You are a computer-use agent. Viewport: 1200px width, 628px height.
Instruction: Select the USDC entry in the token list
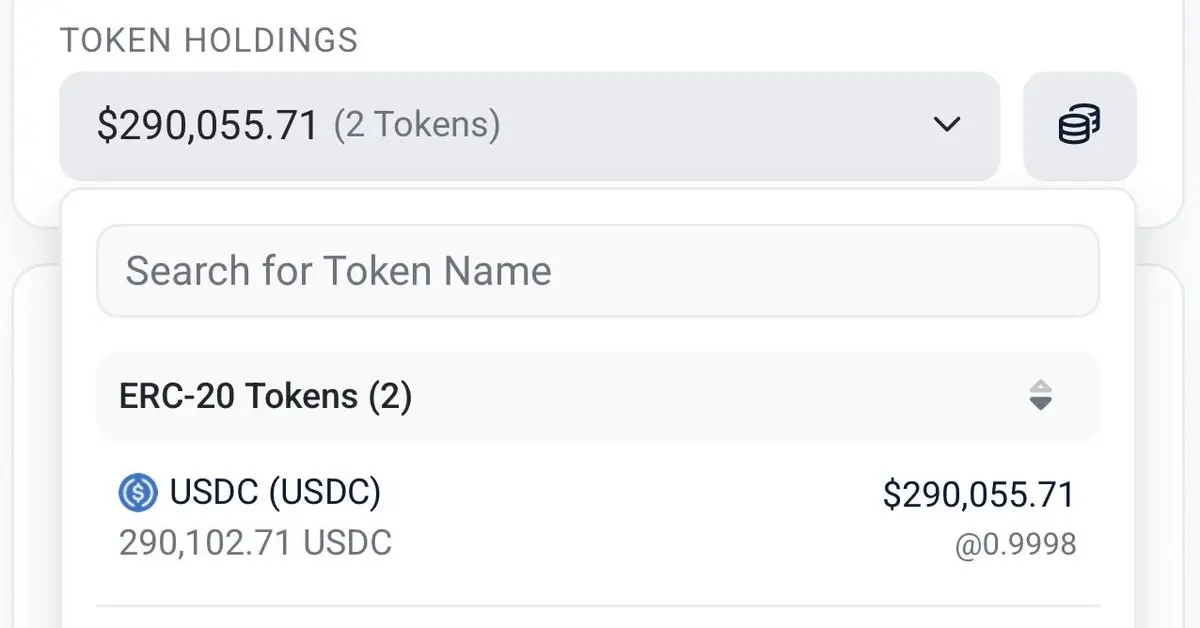pyautogui.click(x=598, y=518)
